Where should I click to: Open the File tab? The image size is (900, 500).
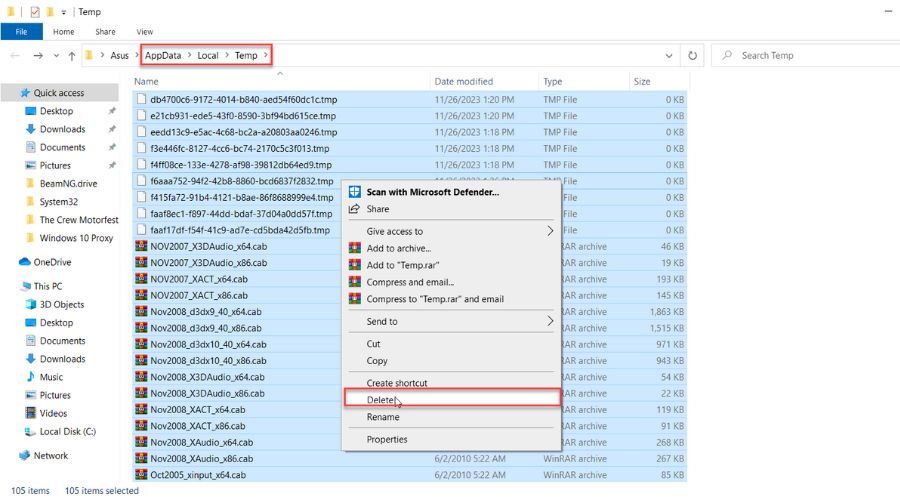pyautogui.click(x=21, y=32)
